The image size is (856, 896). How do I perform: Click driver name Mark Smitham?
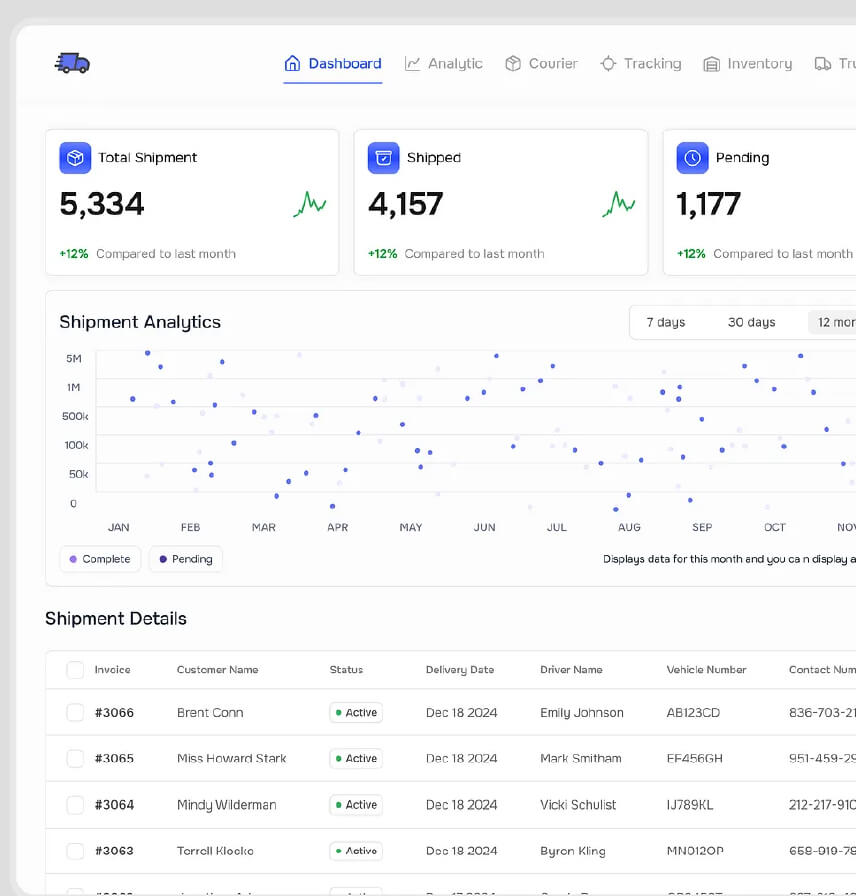tap(581, 758)
